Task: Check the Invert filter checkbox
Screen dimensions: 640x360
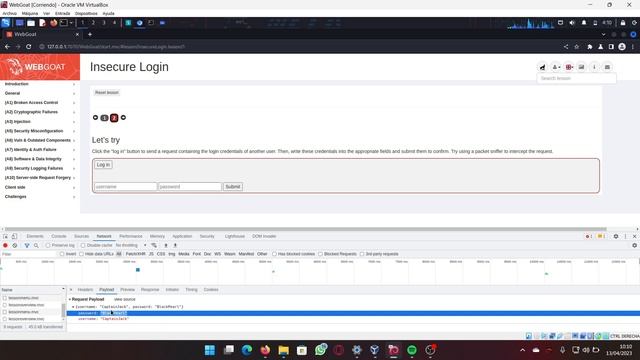Action: (62, 254)
